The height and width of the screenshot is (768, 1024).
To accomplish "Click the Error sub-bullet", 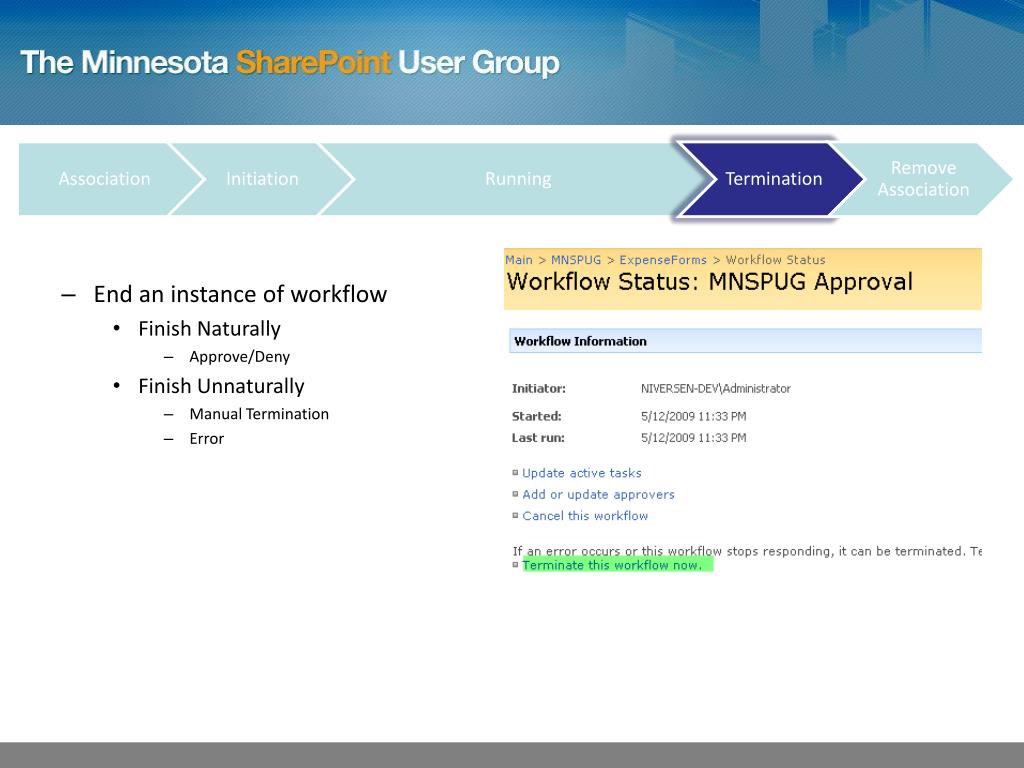I will [206, 439].
